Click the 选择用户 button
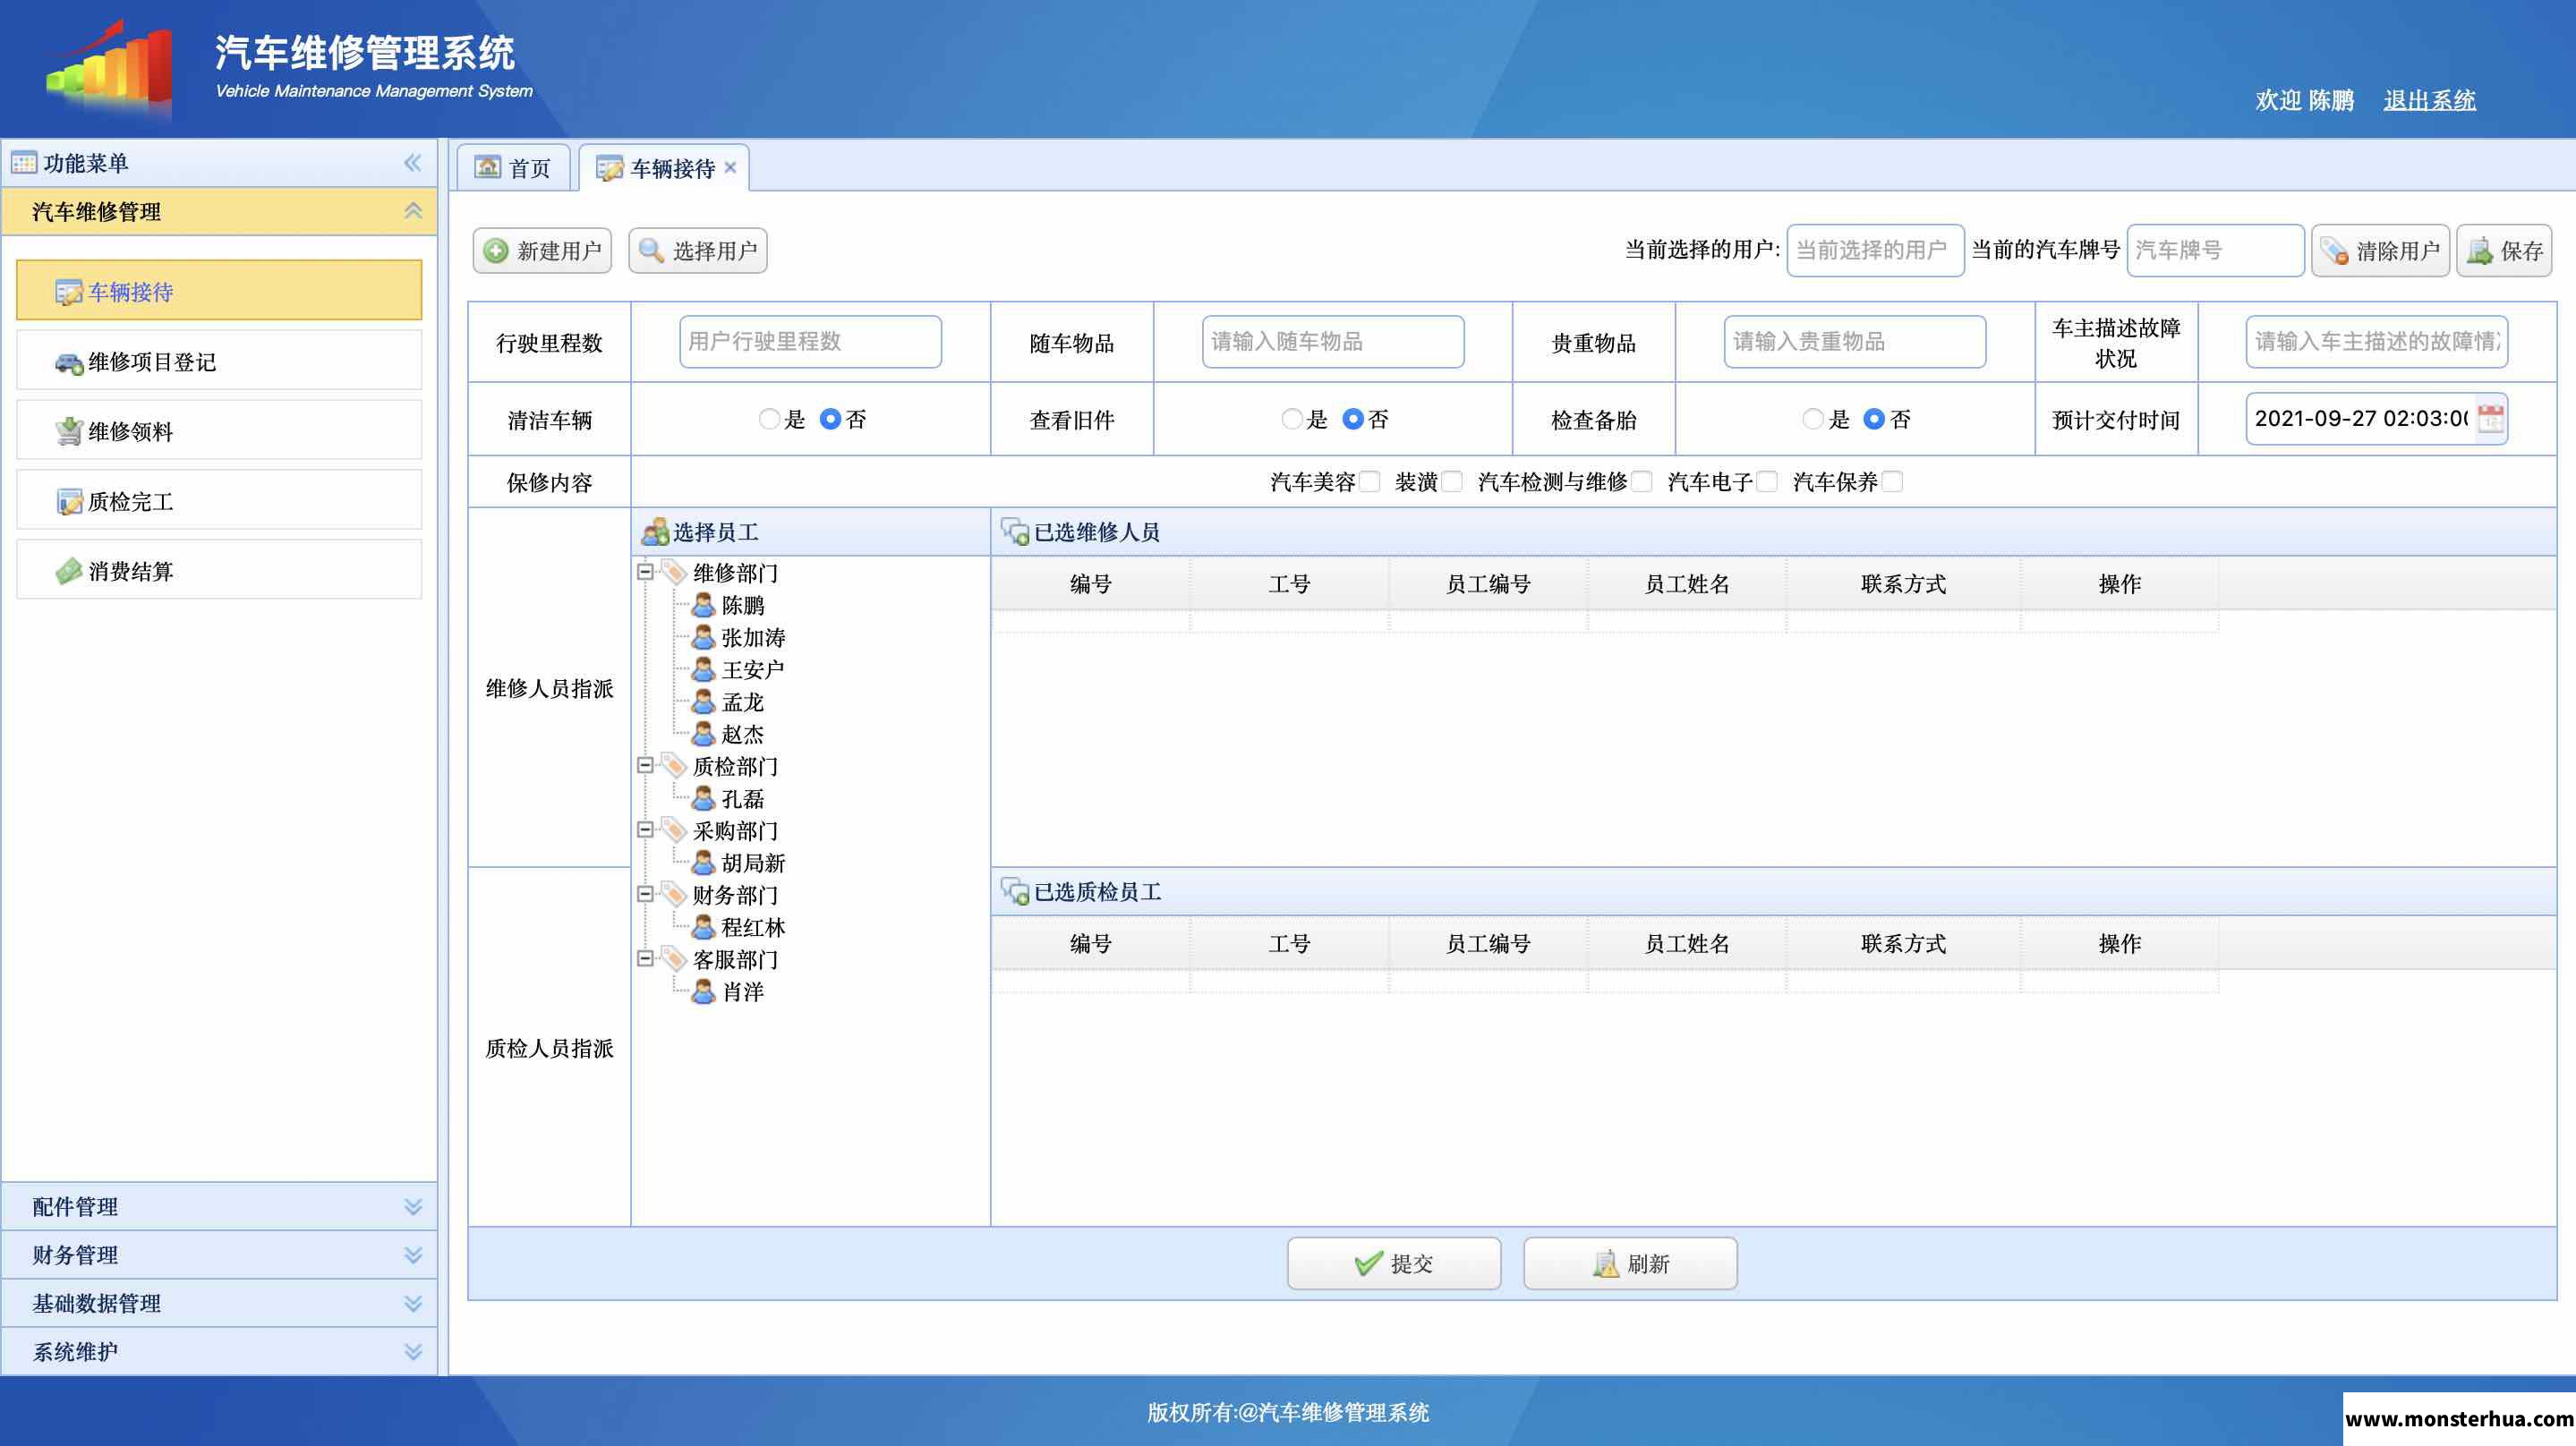This screenshot has width=2576, height=1446. coord(698,250)
